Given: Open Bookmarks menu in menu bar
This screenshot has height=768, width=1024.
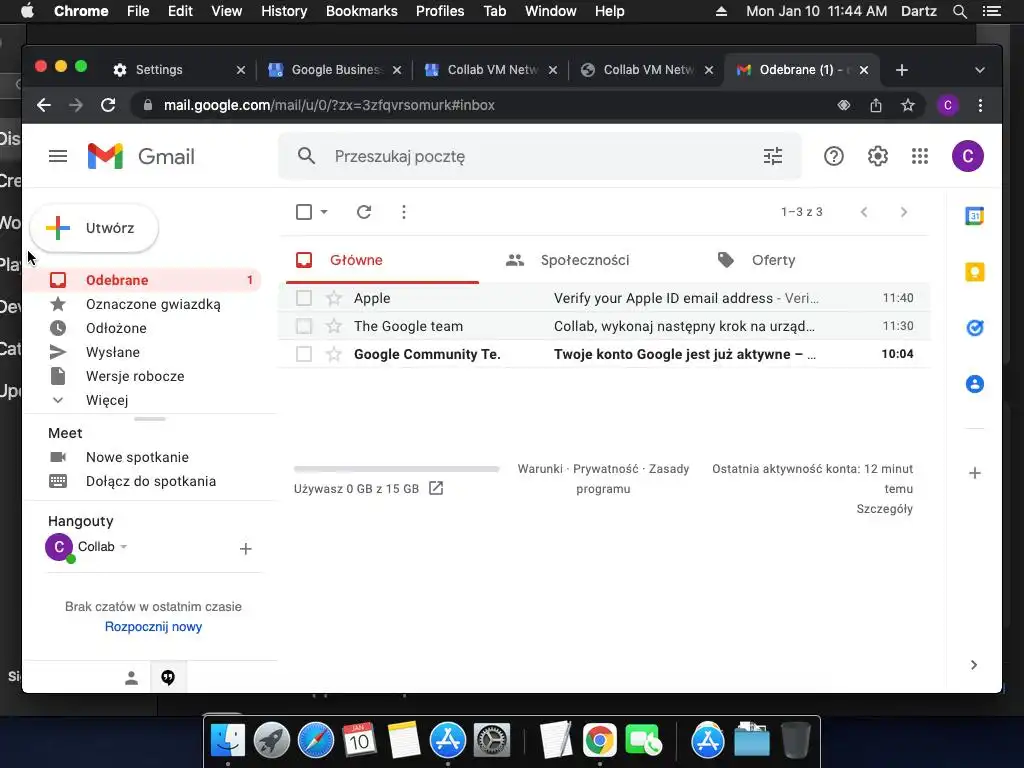Looking at the screenshot, I should pos(362,11).
